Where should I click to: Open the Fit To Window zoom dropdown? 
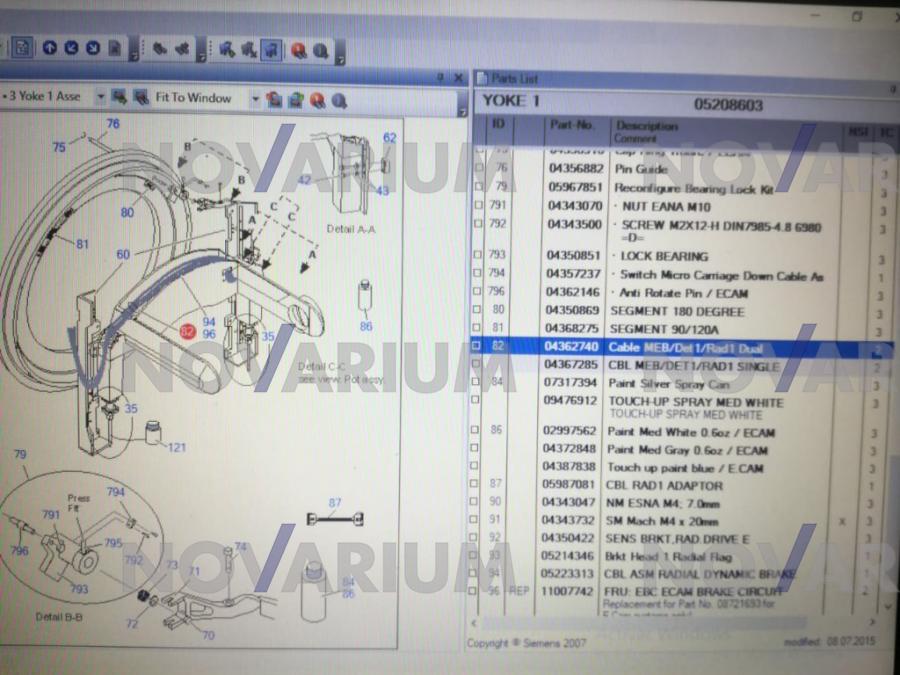pos(254,98)
